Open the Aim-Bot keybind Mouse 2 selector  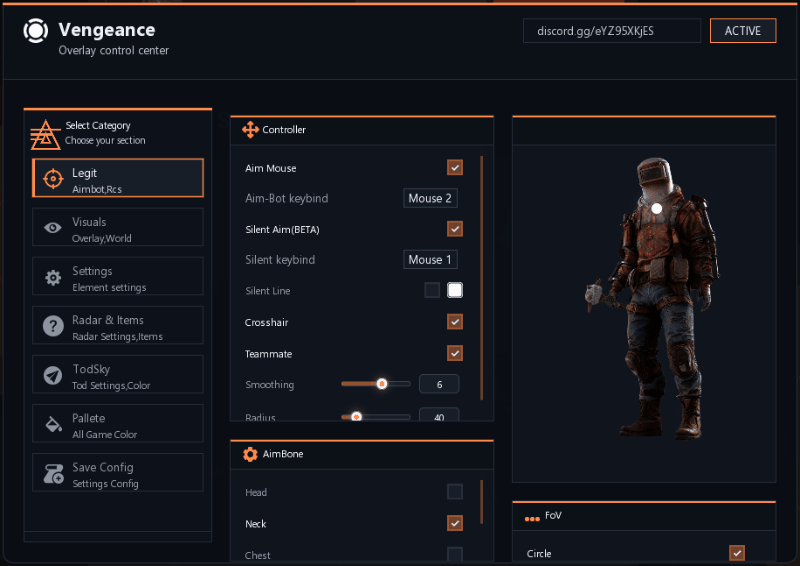(x=430, y=198)
